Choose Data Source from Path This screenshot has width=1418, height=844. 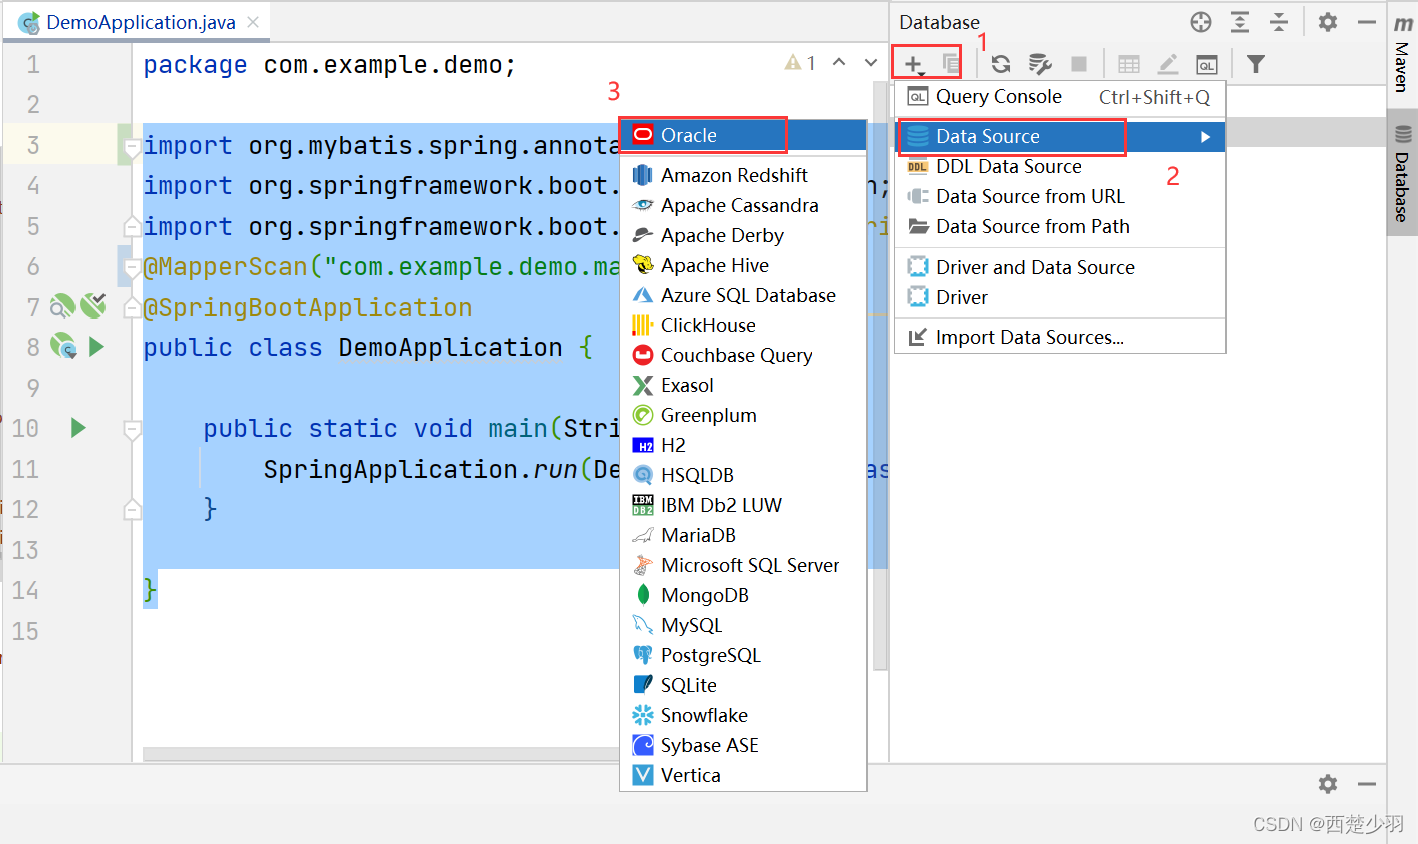click(1060, 227)
